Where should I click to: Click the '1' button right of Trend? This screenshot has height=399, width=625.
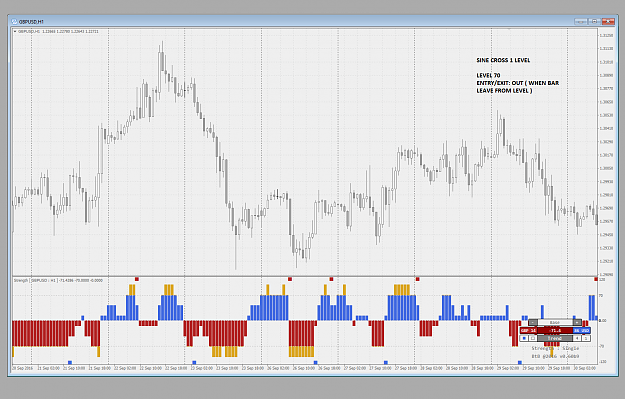586,338
